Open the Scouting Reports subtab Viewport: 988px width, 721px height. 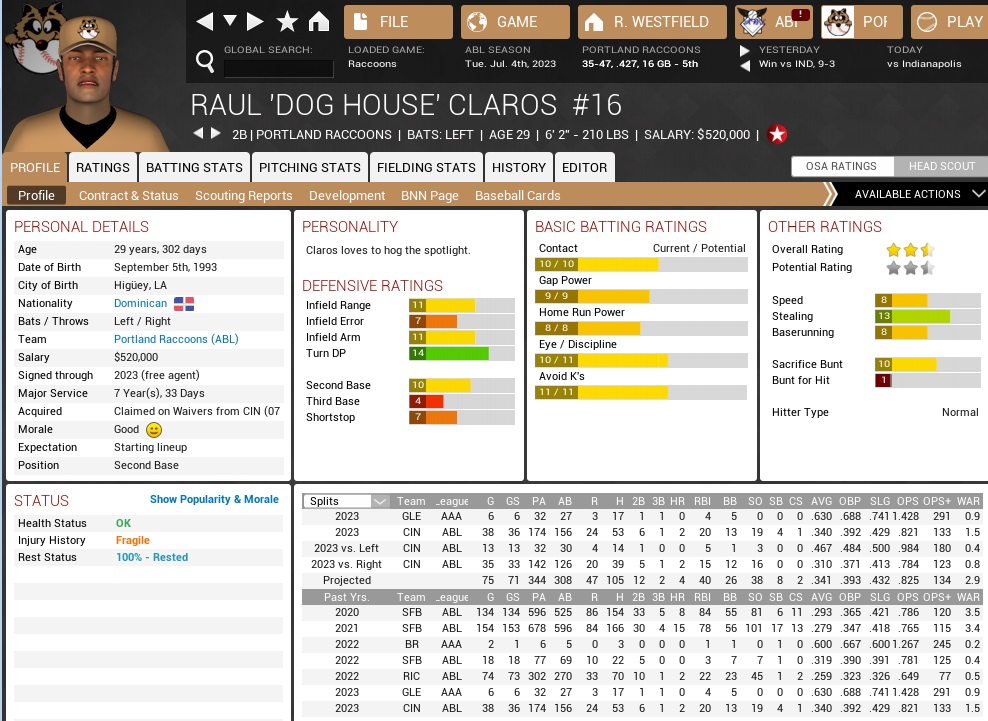coord(243,195)
